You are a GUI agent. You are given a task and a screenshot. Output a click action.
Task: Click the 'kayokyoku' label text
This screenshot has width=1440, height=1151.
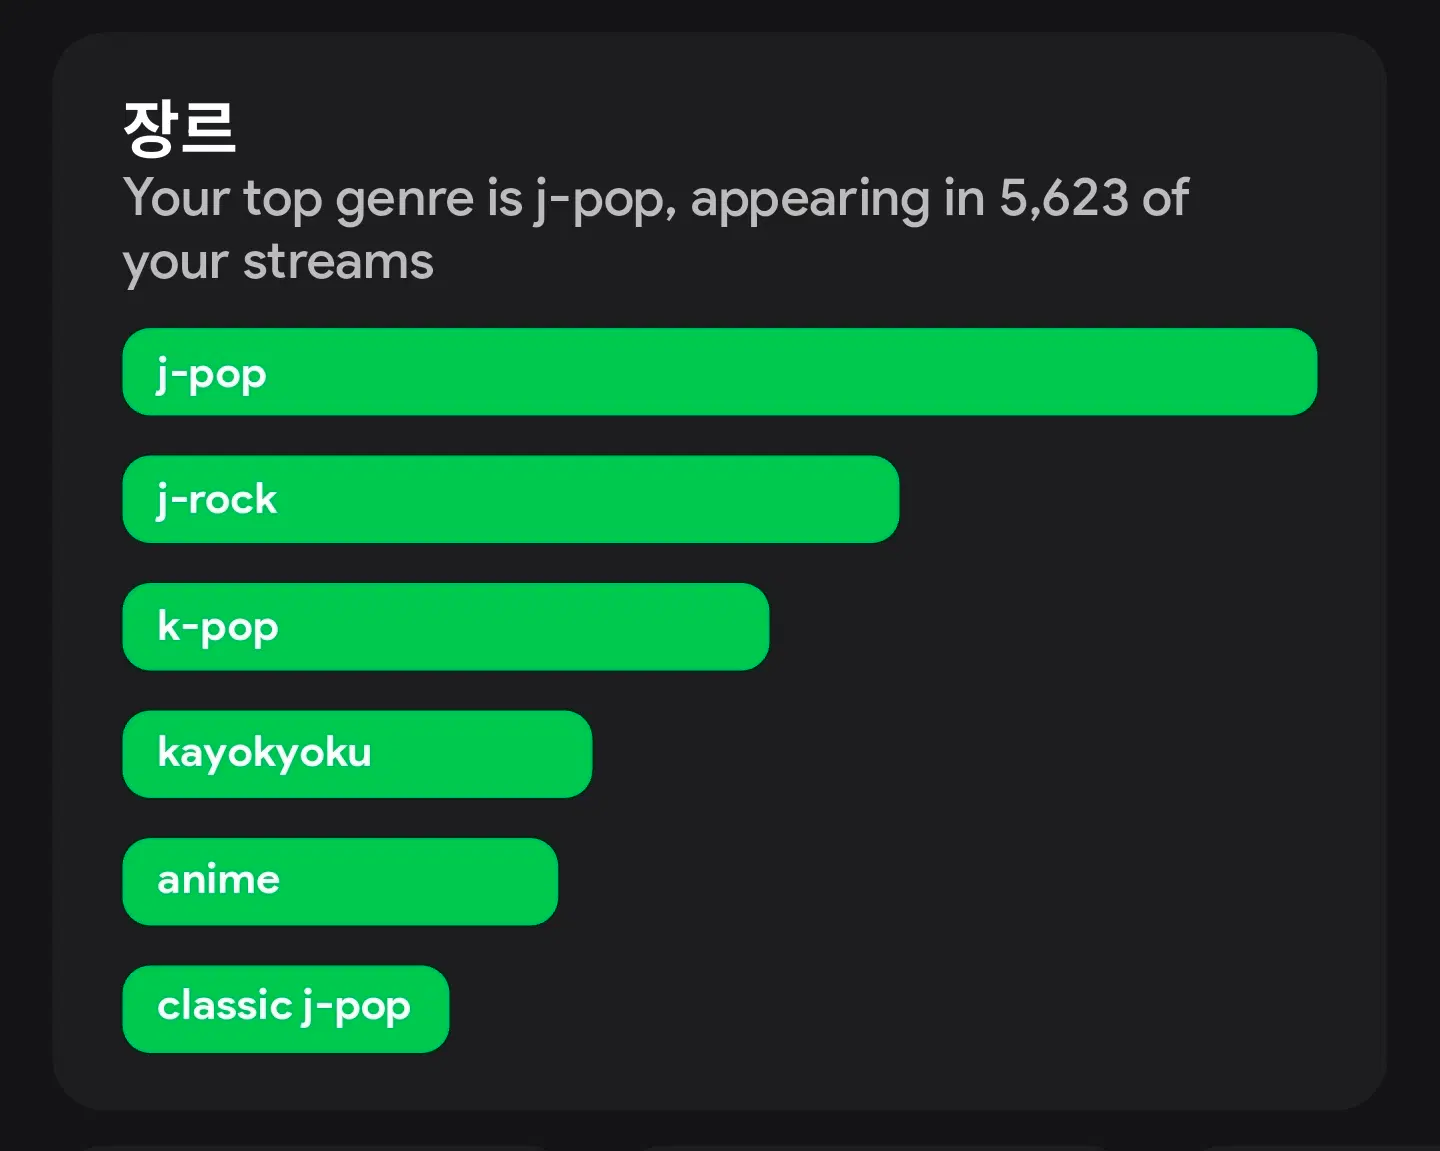(x=264, y=753)
